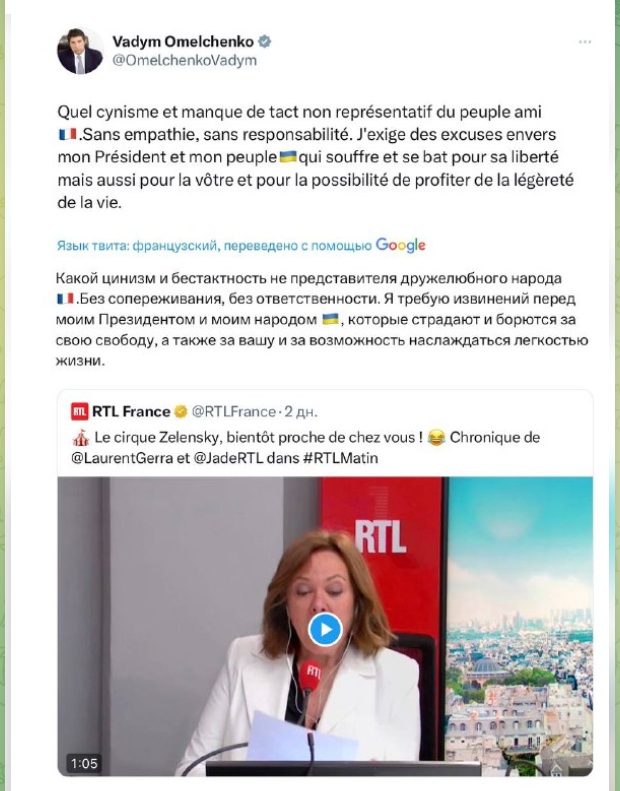620x791 pixels.
Task: Click the RTL France red logo avatar
Action: 79,412
